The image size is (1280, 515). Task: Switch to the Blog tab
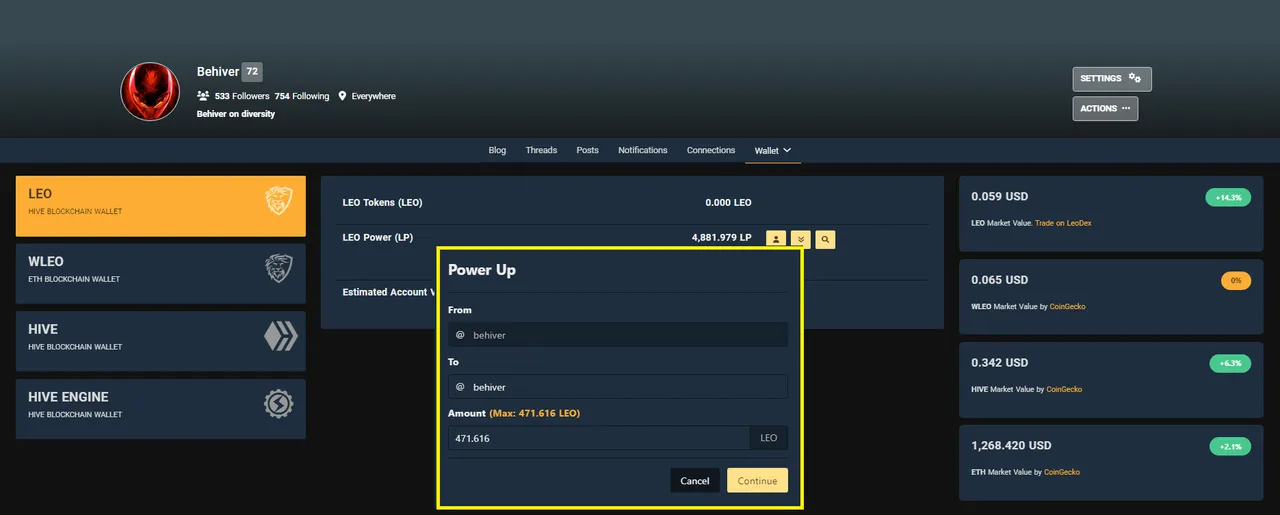click(x=497, y=150)
